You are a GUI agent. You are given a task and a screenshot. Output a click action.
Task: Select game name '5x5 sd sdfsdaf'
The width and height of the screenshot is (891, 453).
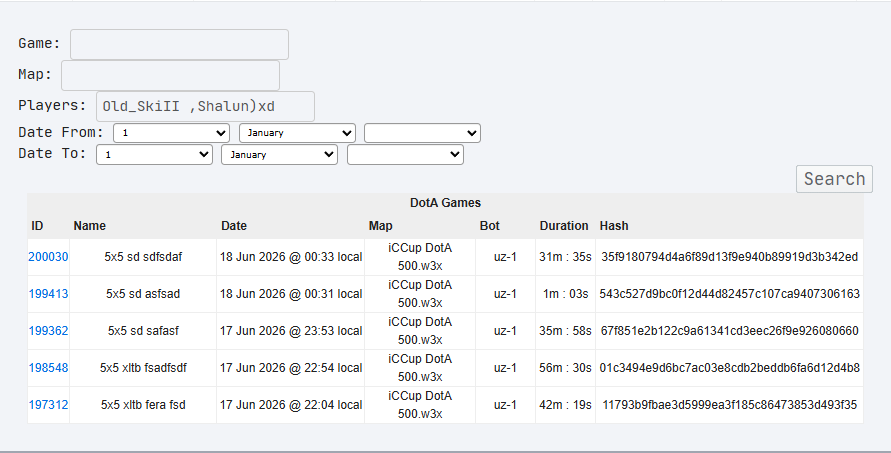pyautogui.click(x=143, y=257)
